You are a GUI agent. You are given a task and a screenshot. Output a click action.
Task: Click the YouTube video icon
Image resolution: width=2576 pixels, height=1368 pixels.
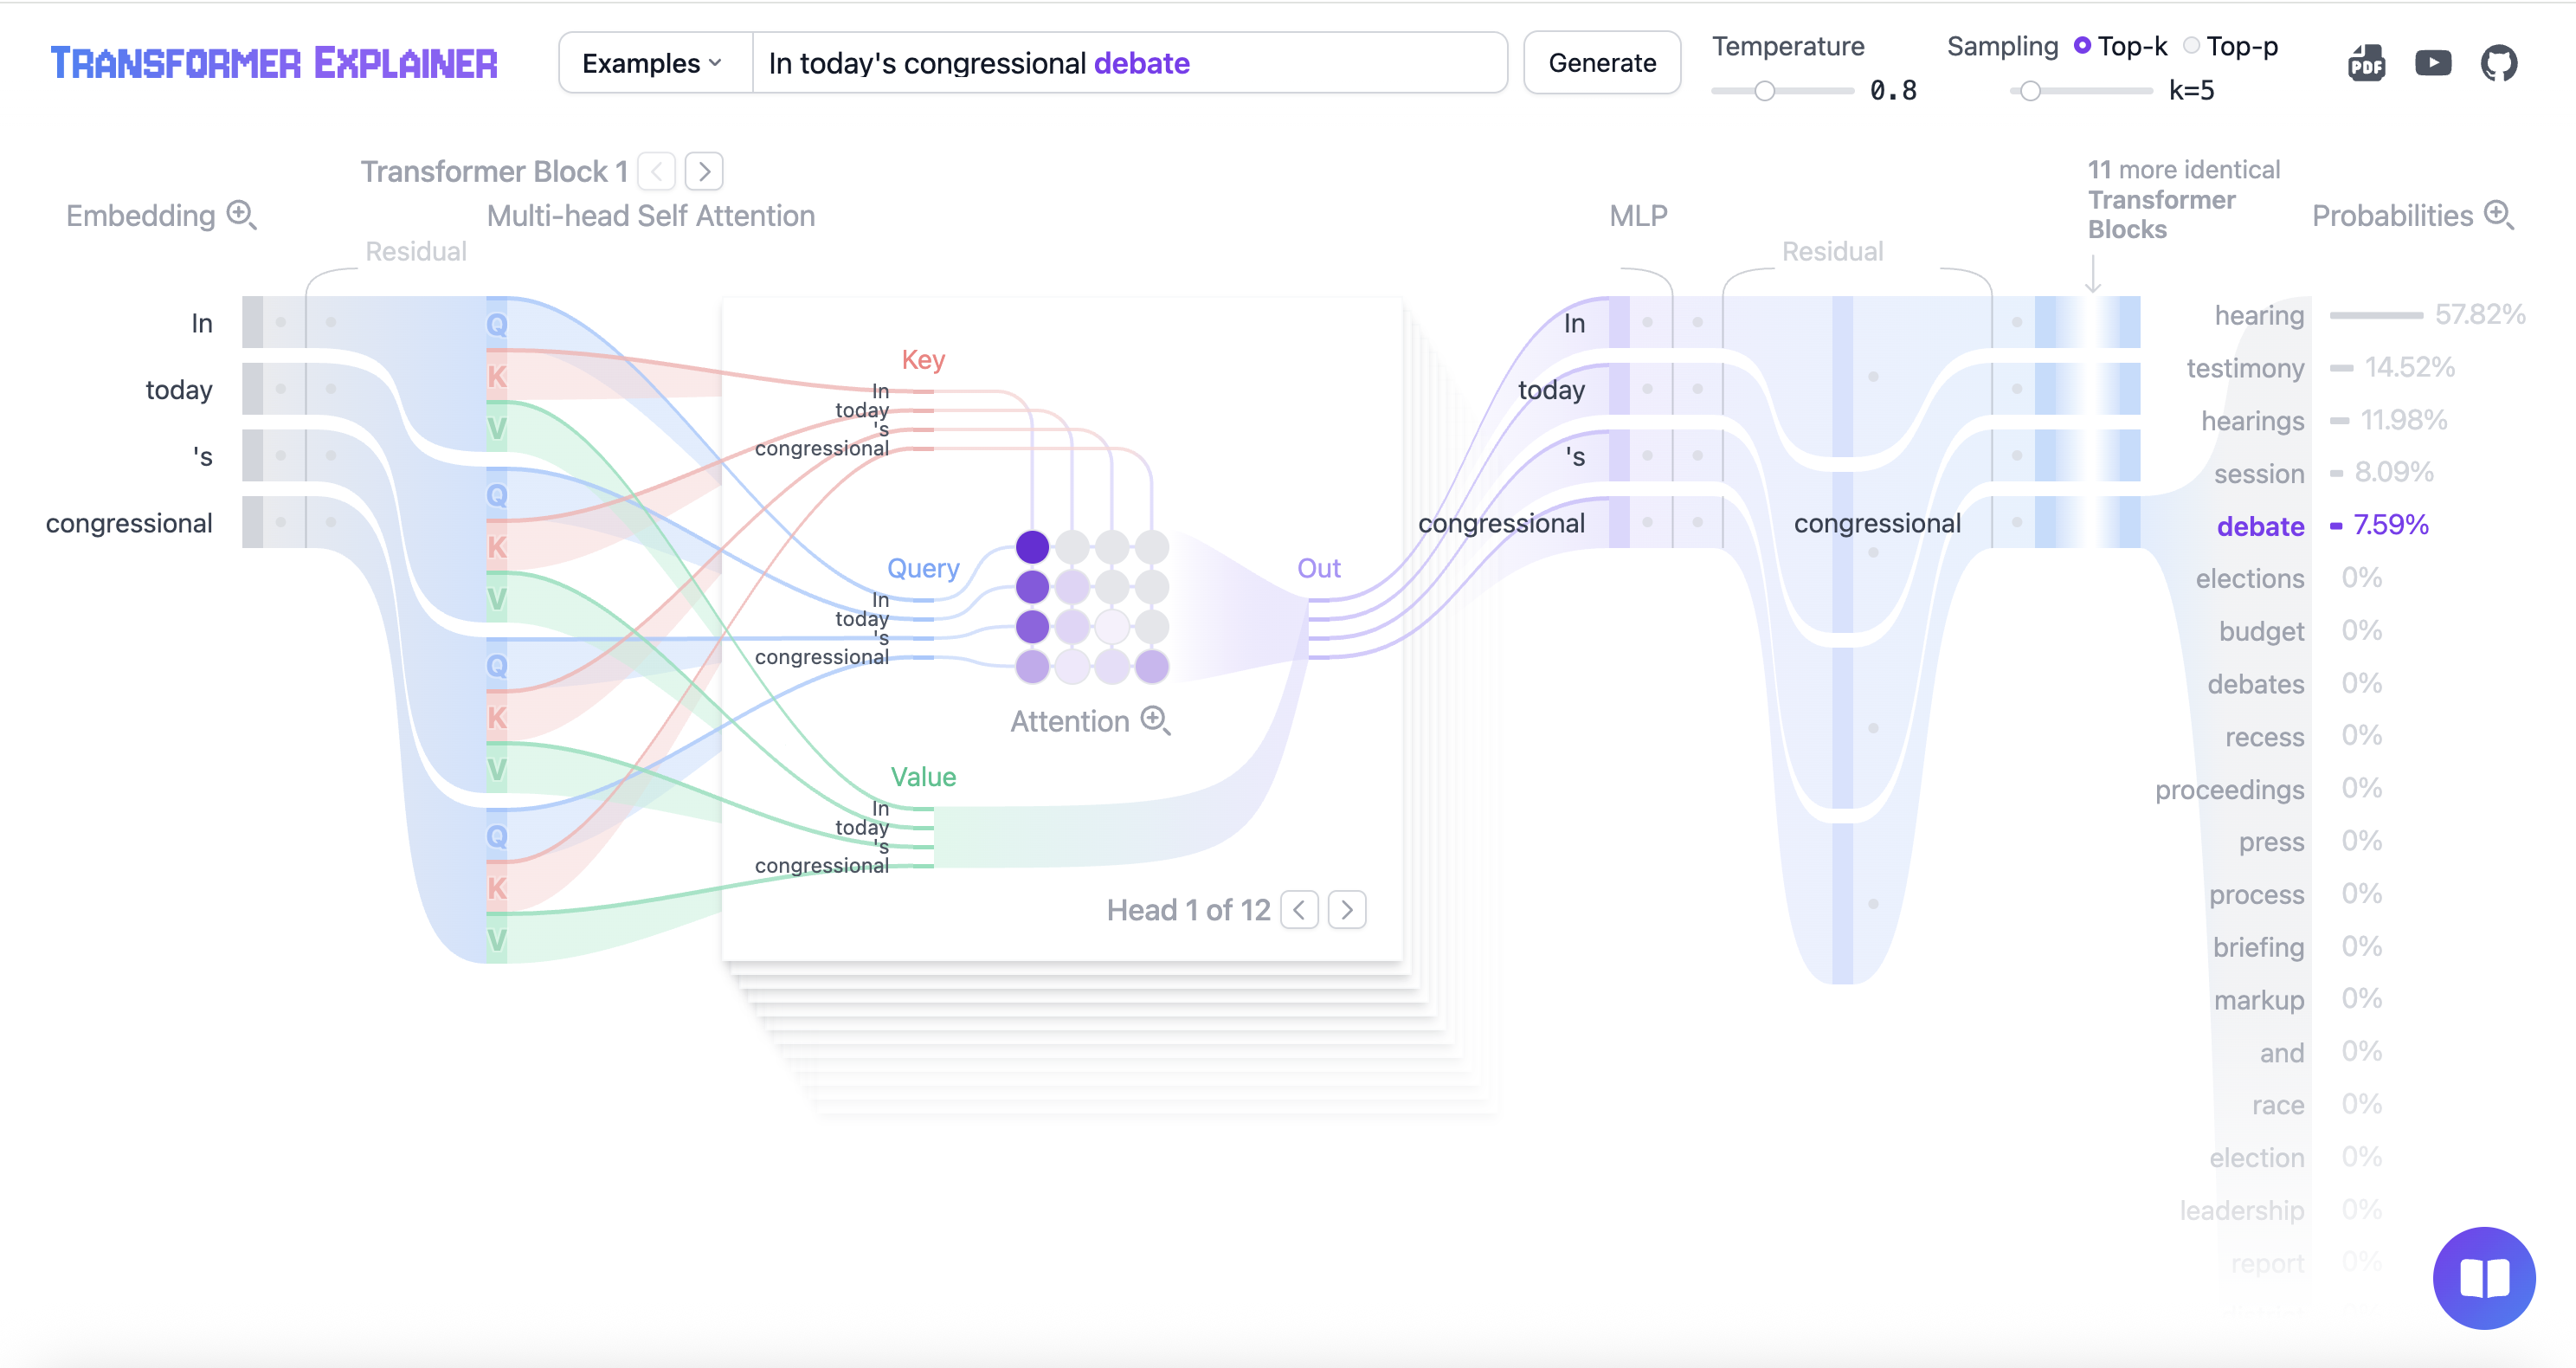click(x=2434, y=62)
